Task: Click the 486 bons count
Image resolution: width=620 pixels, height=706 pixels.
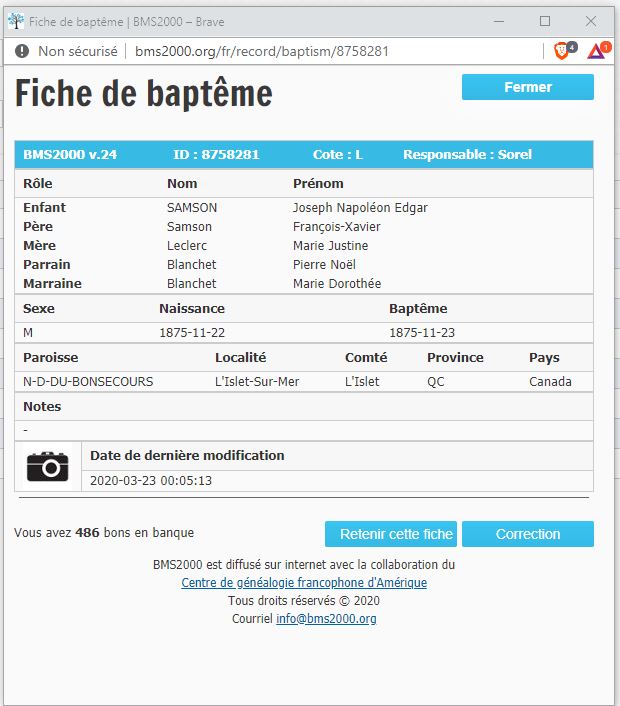Action: coord(87,532)
